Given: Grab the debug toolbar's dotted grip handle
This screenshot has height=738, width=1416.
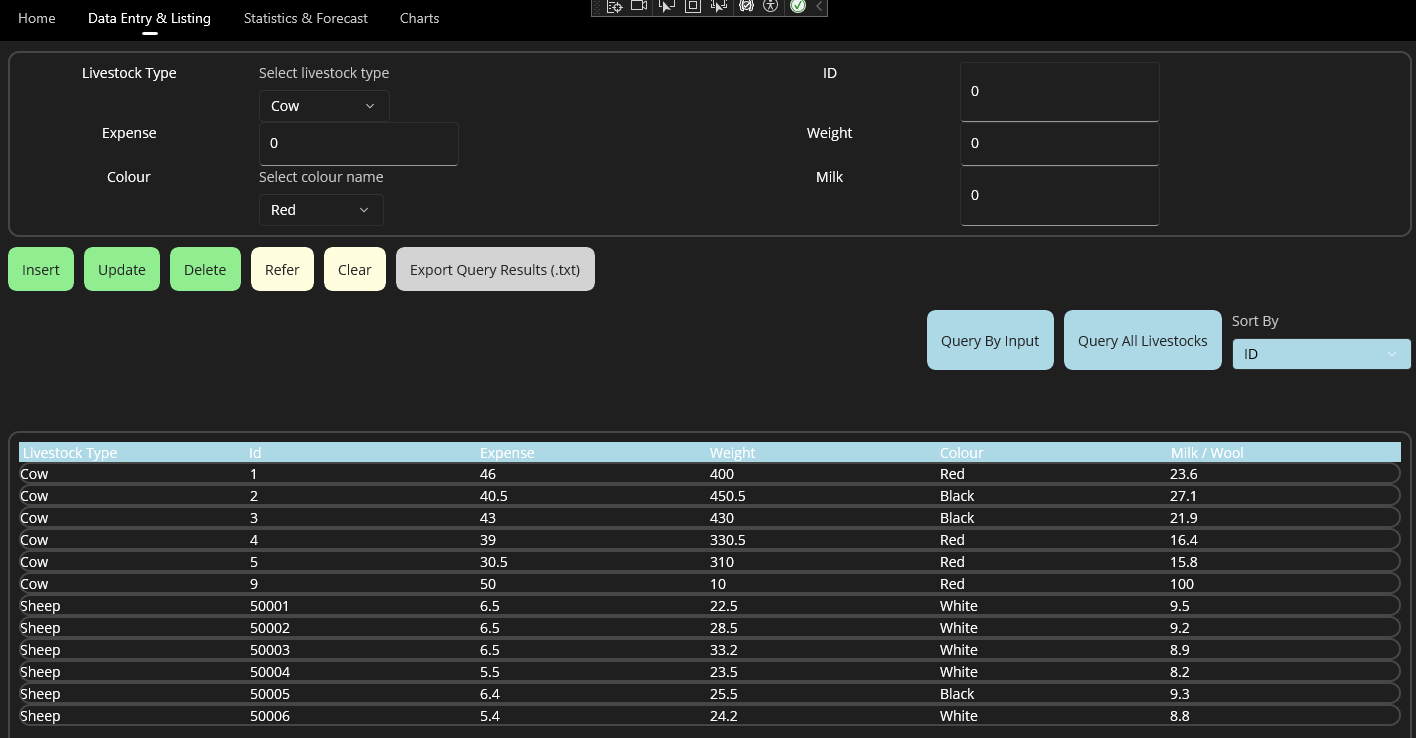Looking at the screenshot, I should tap(597, 6).
